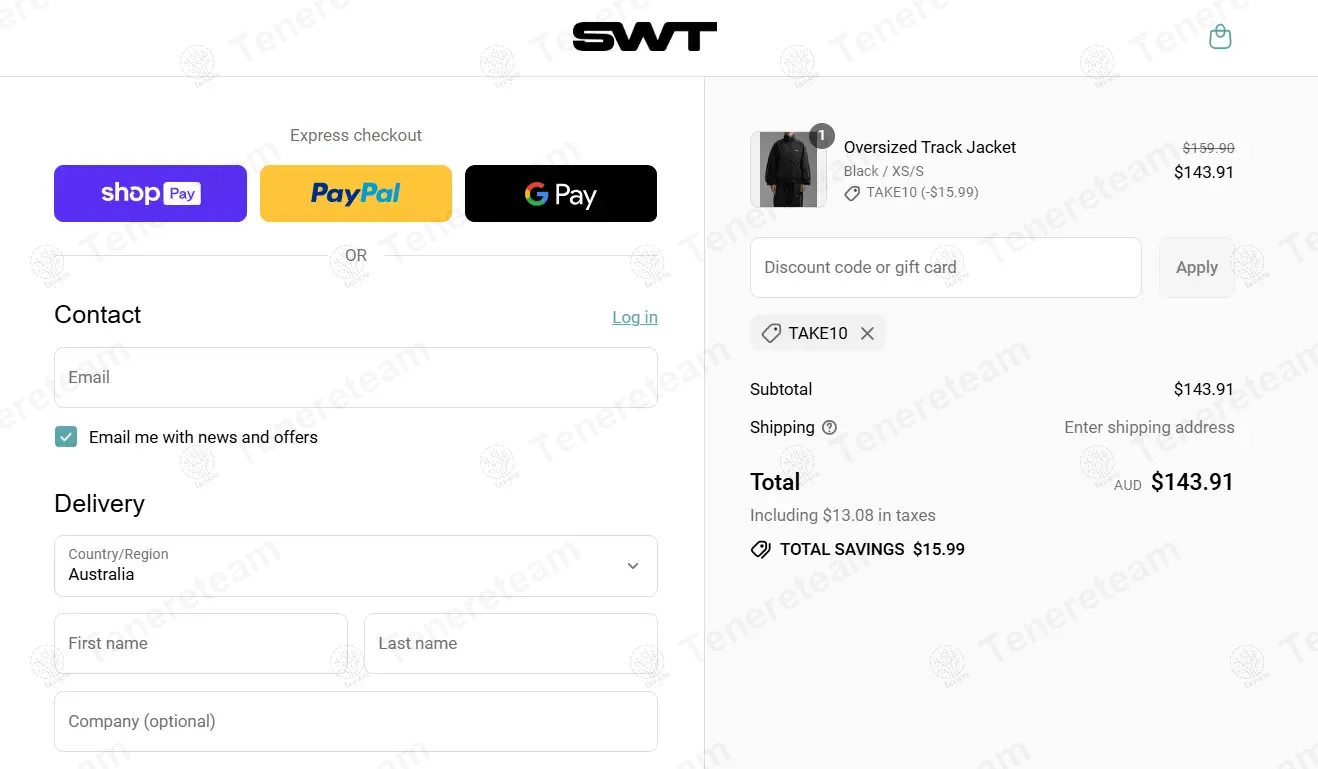Image resolution: width=1318 pixels, height=769 pixels.
Task: Click the Discount code or gift card field
Action: click(946, 267)
